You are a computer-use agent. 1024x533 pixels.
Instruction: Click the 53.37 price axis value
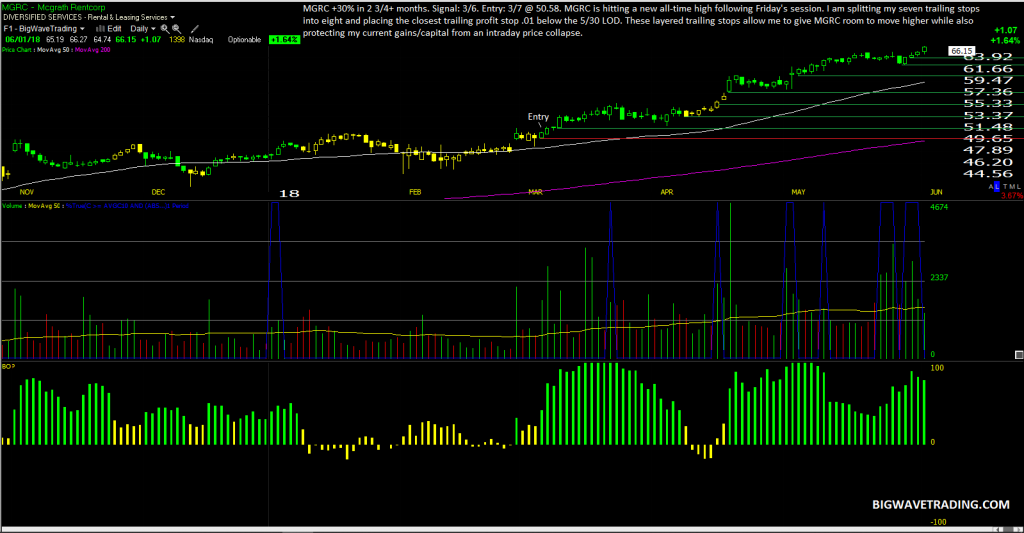[988, 116]
